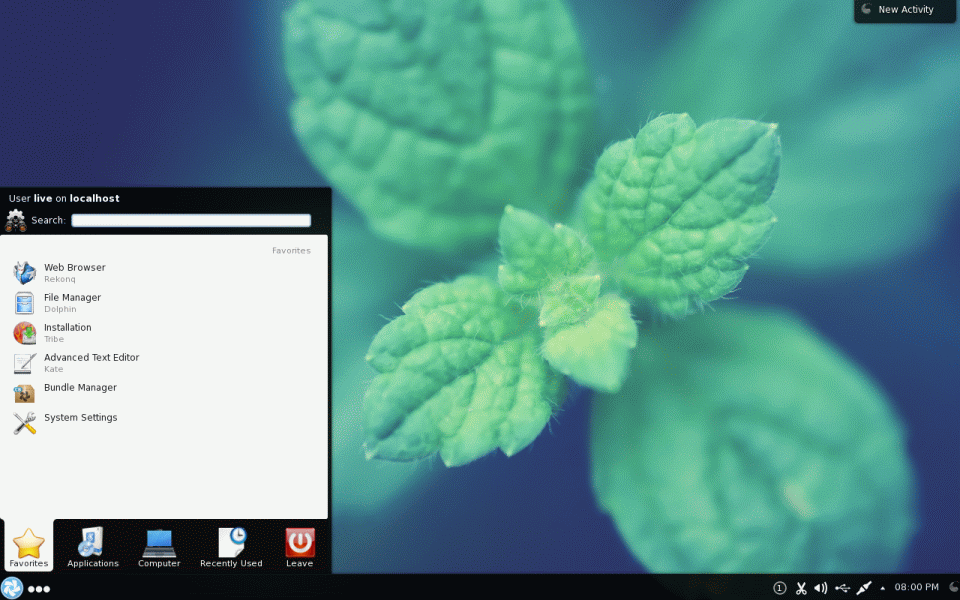Click the "System Settings" label
Screen dimensions: 960x600
click(x=81, y=418)
